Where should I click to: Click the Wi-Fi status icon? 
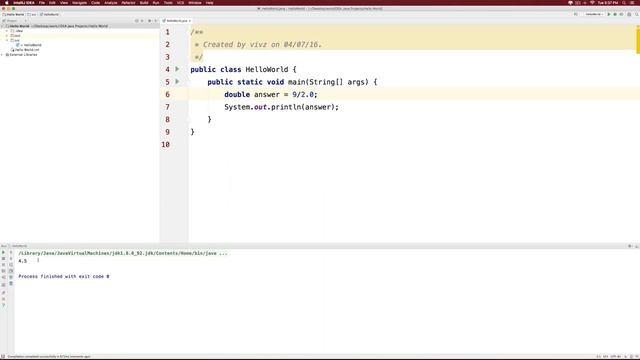[592, 2]
